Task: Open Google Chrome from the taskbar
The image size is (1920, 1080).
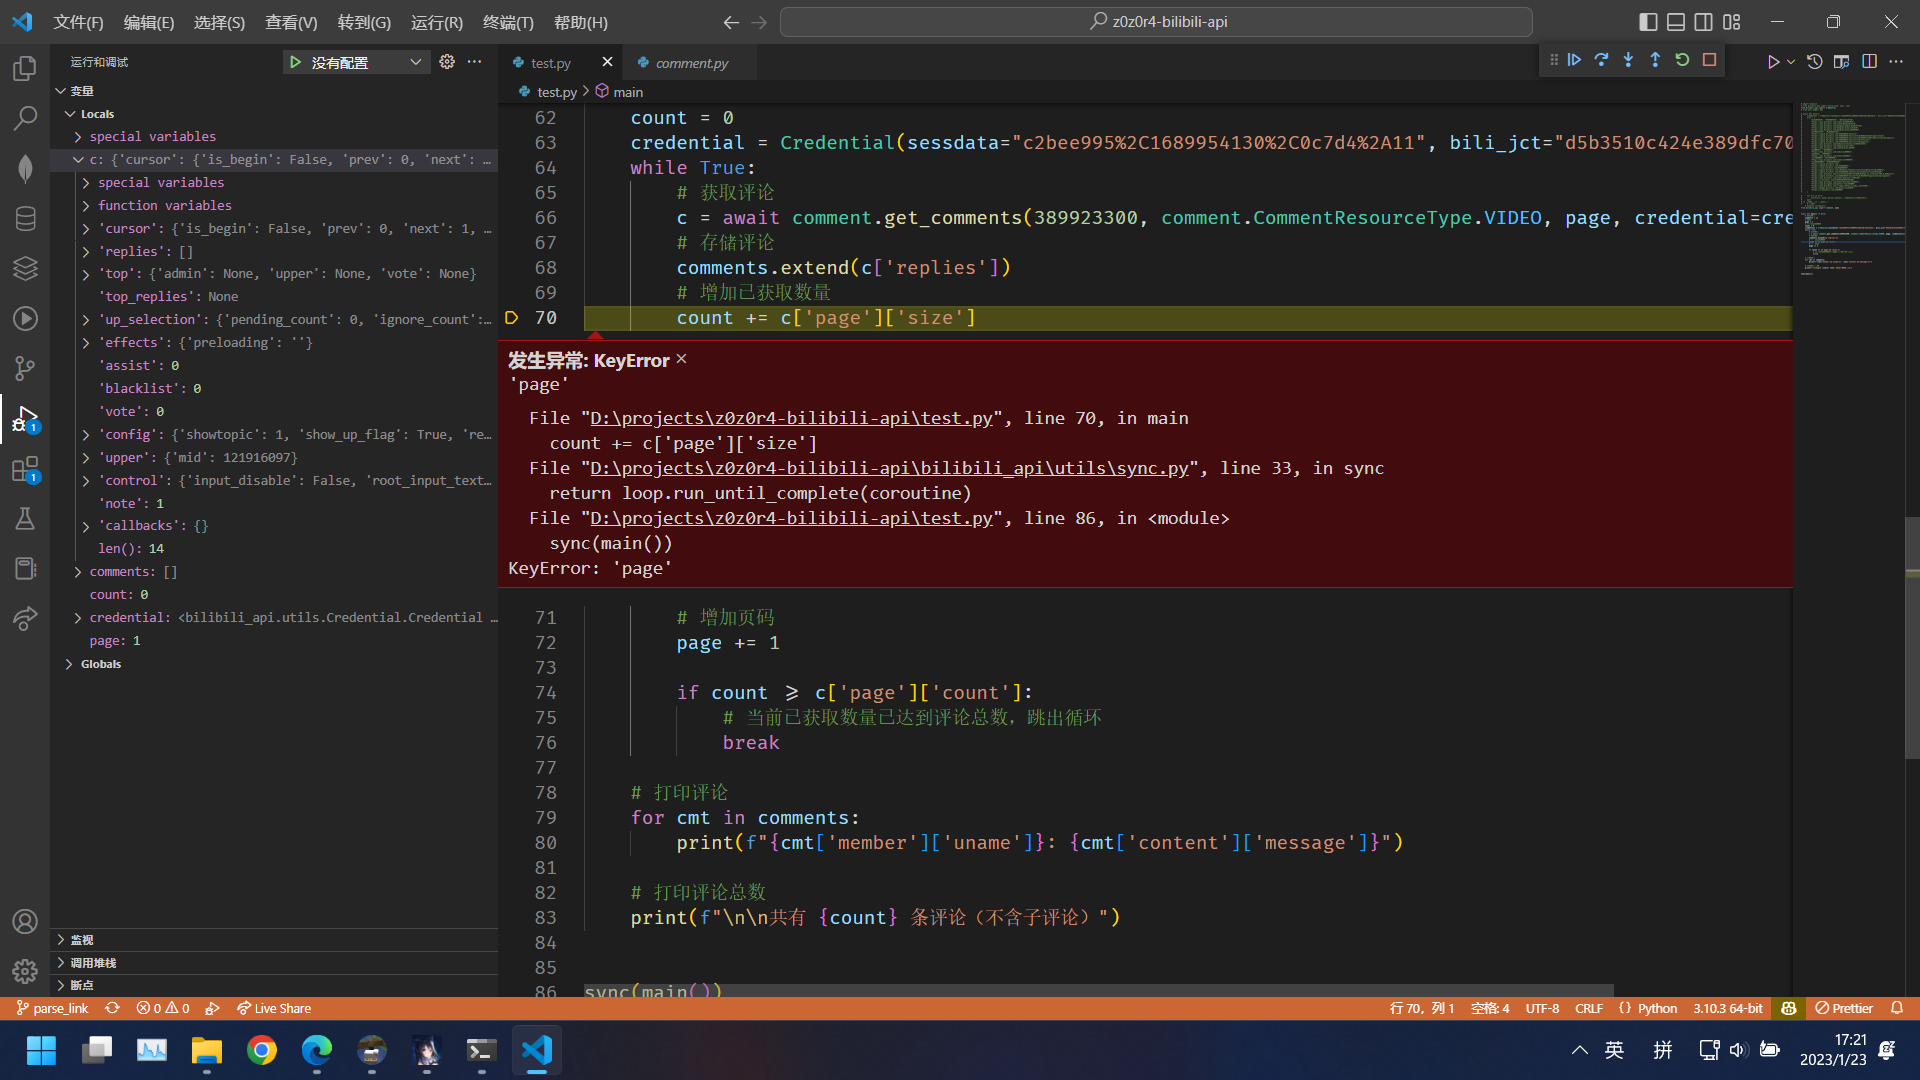Action: [x=261, y=1051]
